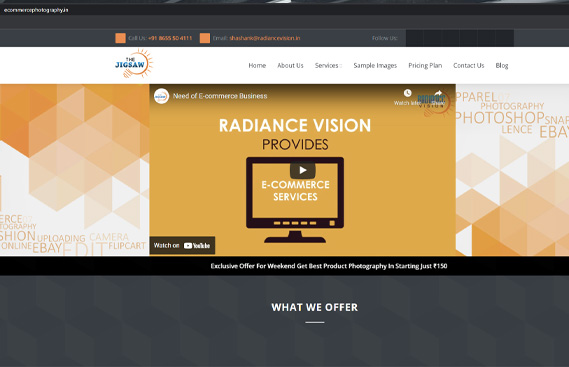The image size is (569, 367).
Task: Play the Need of E-commerce Business video
Action: pos(302,170)
